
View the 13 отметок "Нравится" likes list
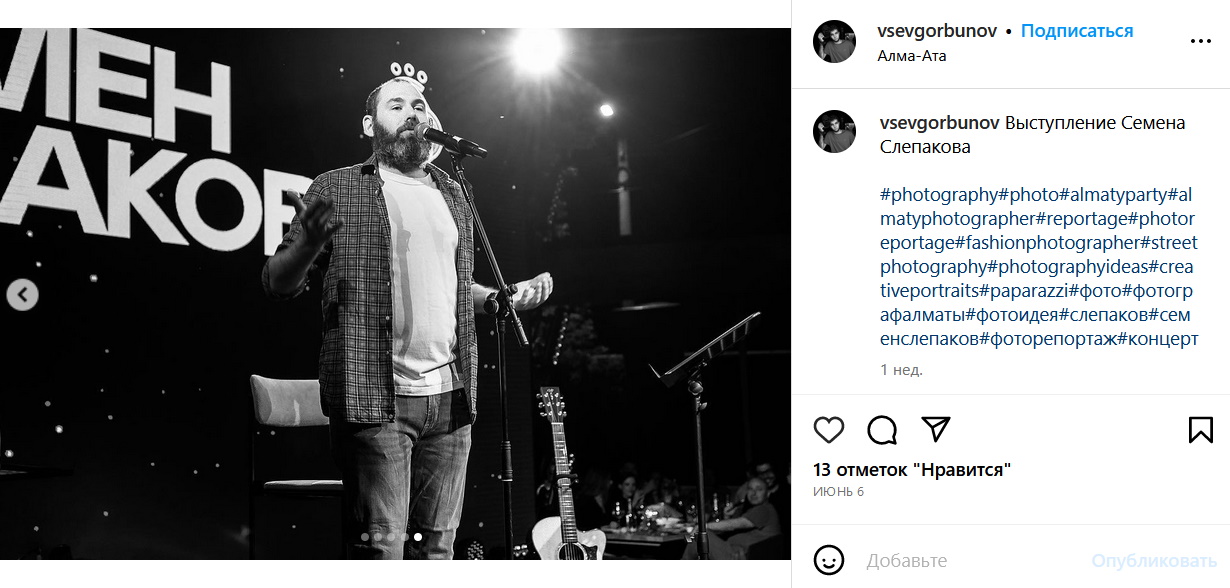tap(912, 470)
